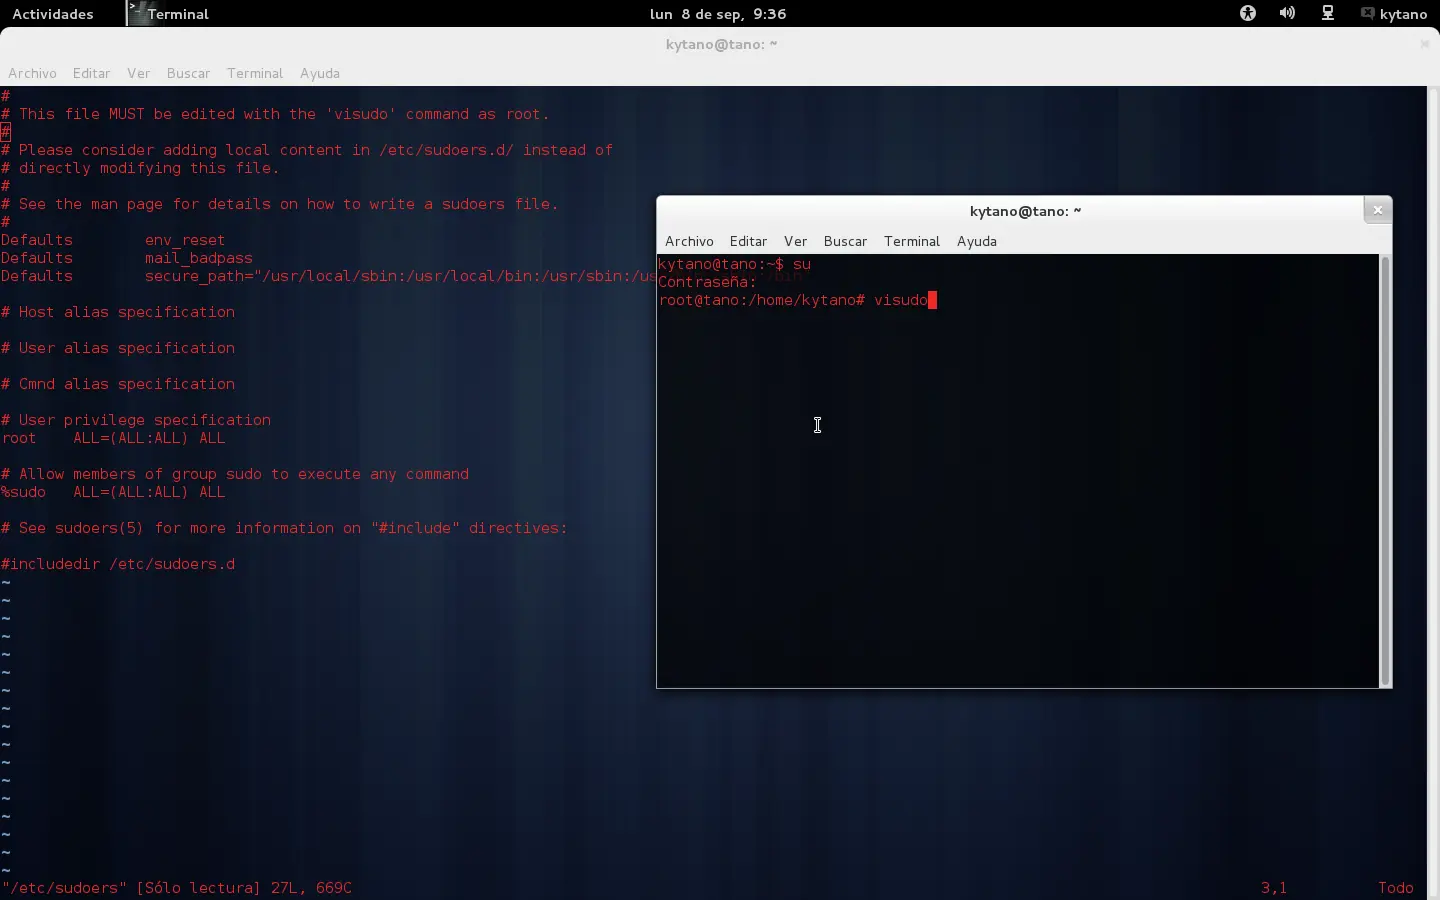The image size is (1440, 900).
Task: Open Terminal menu in background terminal
Action: pos(255,73)
